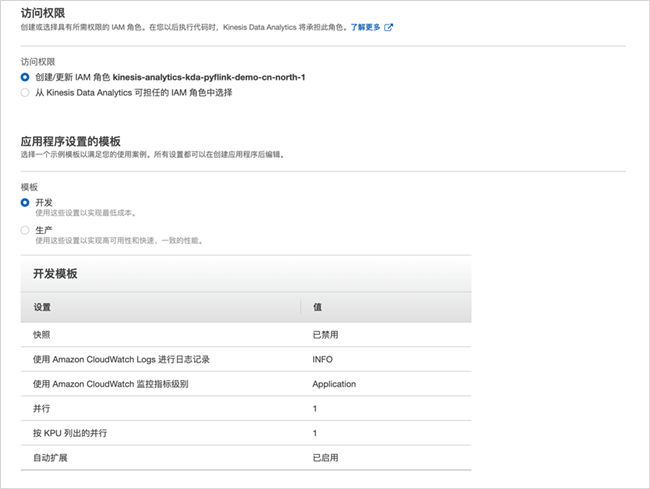Image resolution: width=650 pixels, height=489 pixels.
Task: Click the 使用这些设置以实现最低成本 description
Action: pyautogui.click(x=85, y=213)
